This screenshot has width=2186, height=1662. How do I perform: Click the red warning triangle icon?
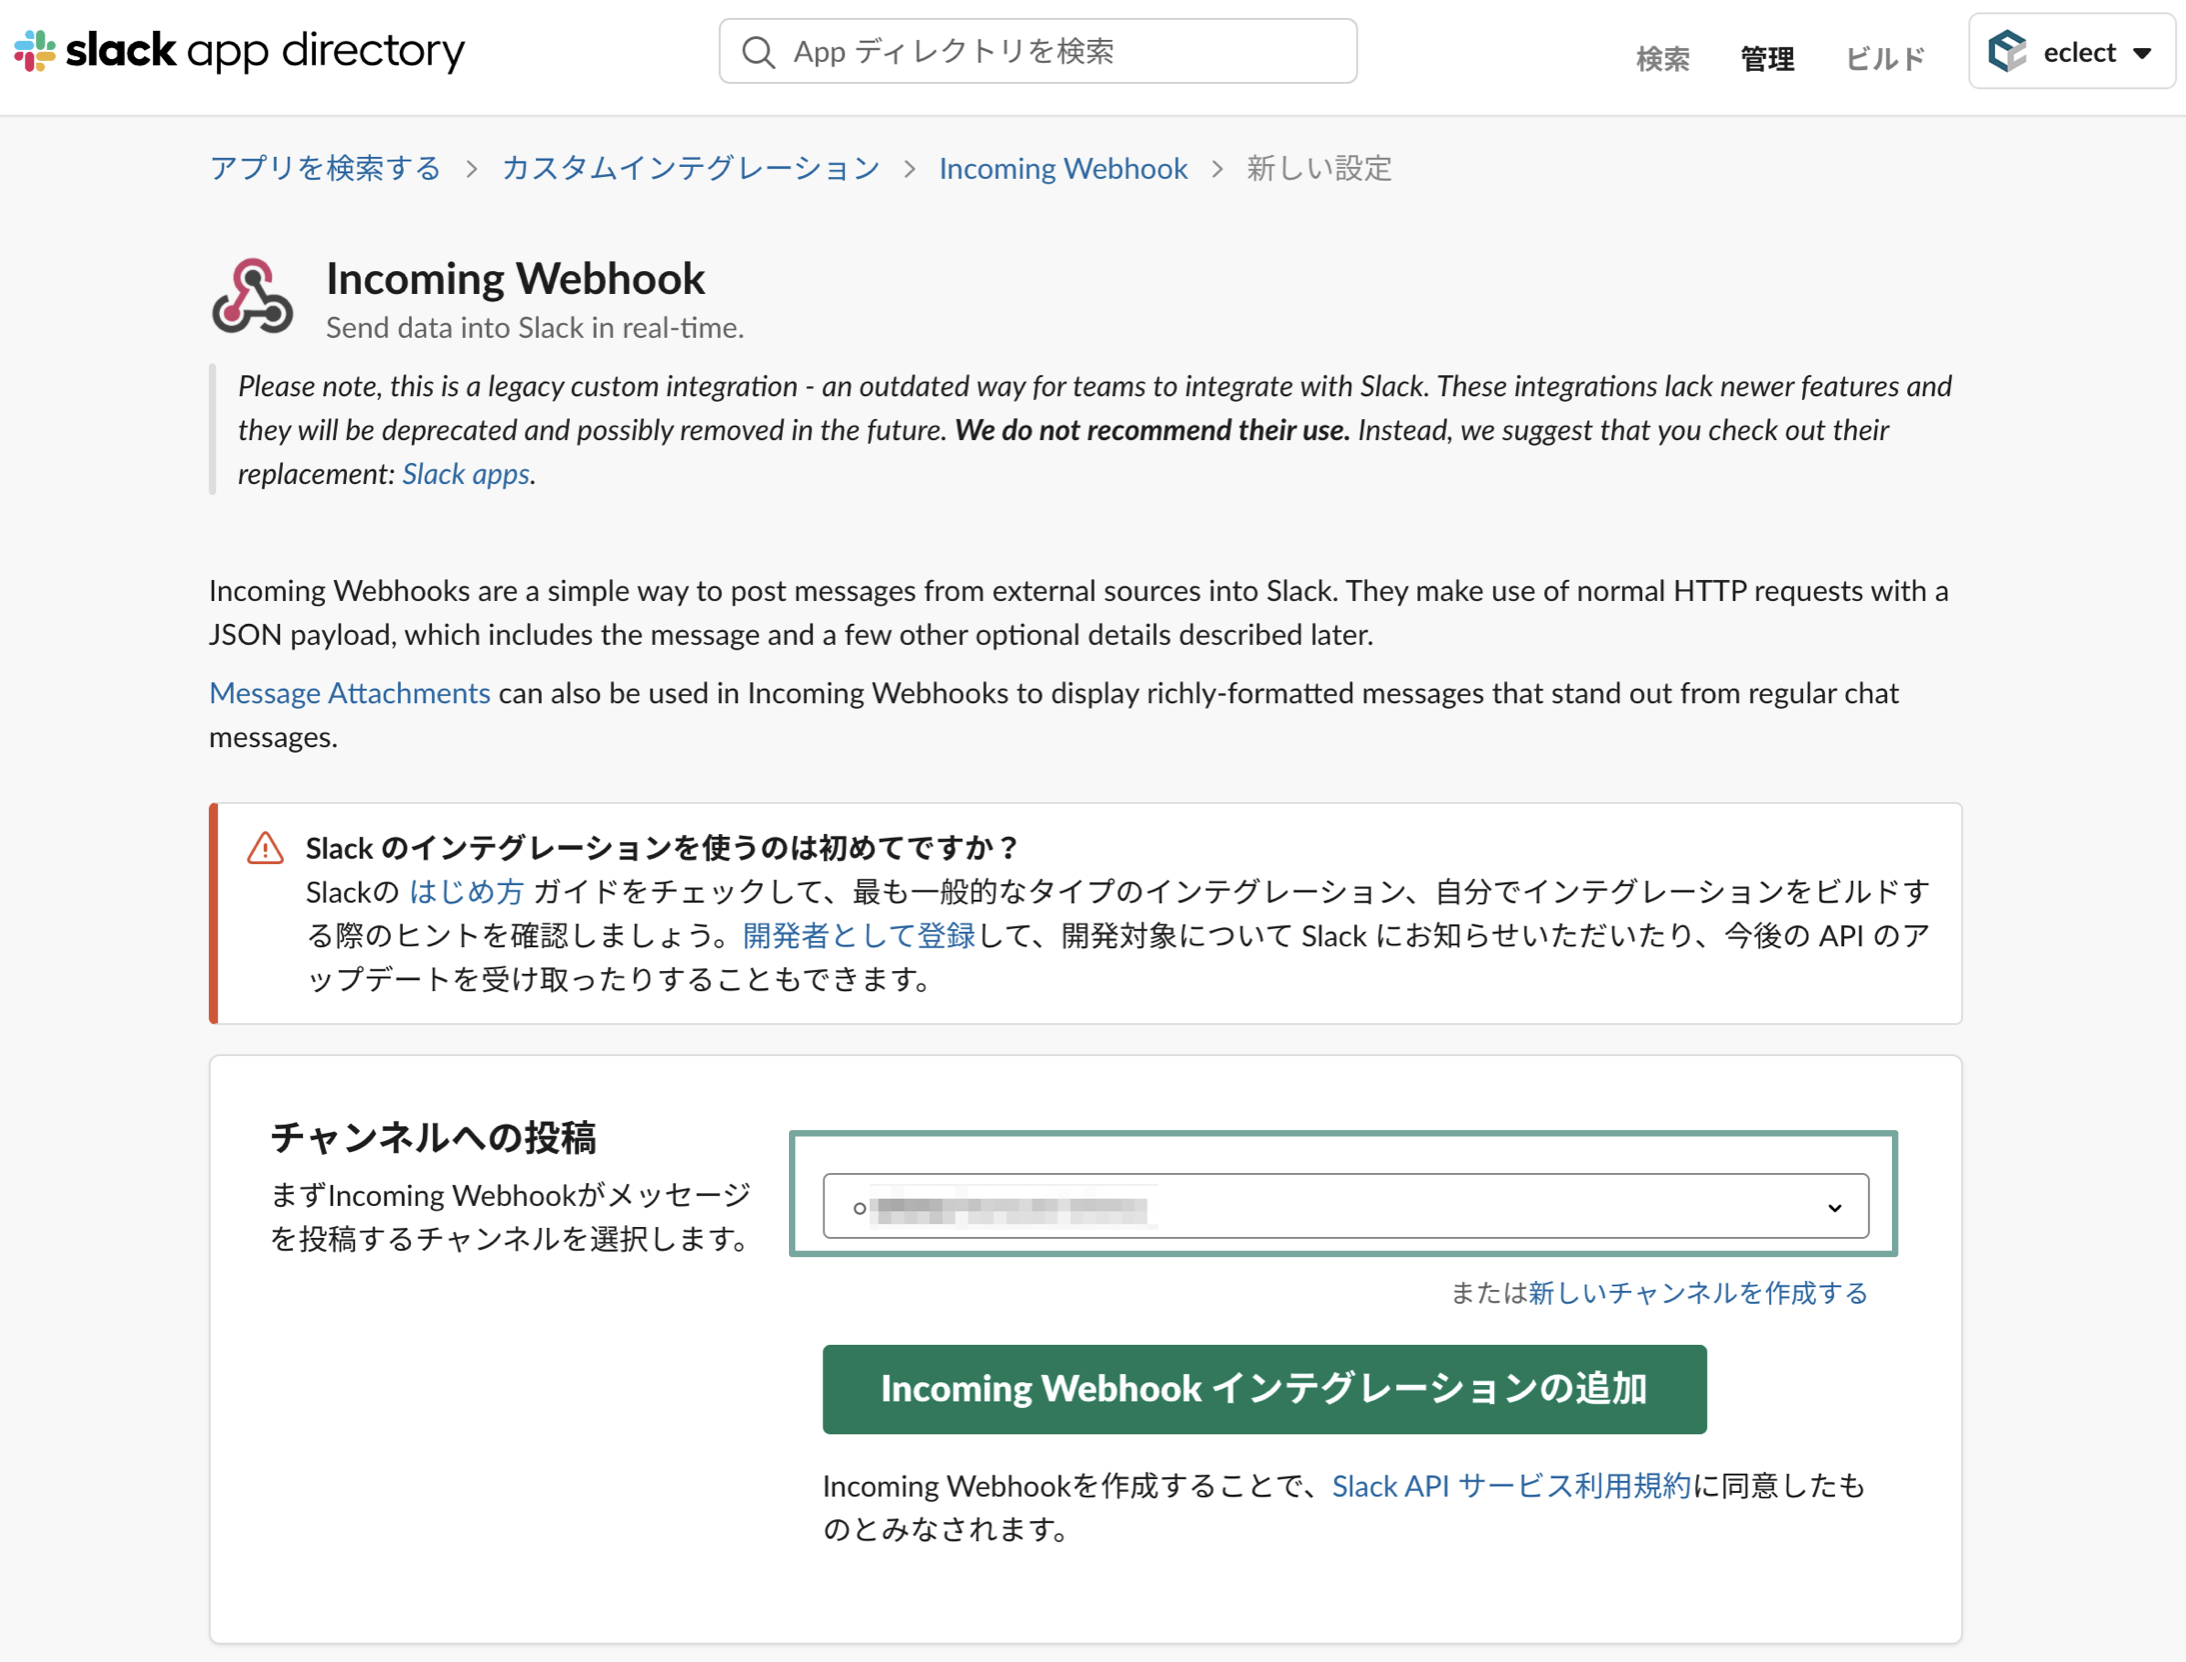coord(265,848)
